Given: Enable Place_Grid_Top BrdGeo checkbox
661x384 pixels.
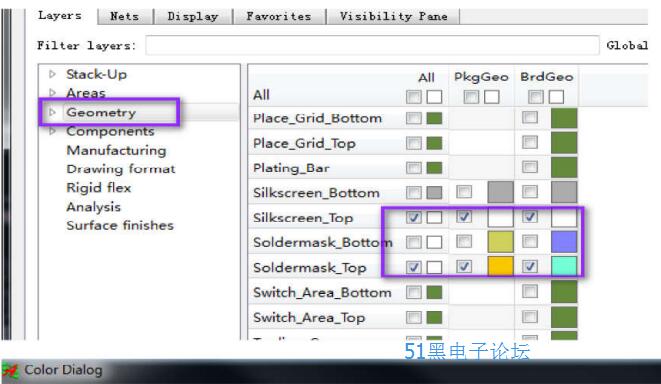Looking at the screenshot, I should pyautogui.click(x=529, y=142).
